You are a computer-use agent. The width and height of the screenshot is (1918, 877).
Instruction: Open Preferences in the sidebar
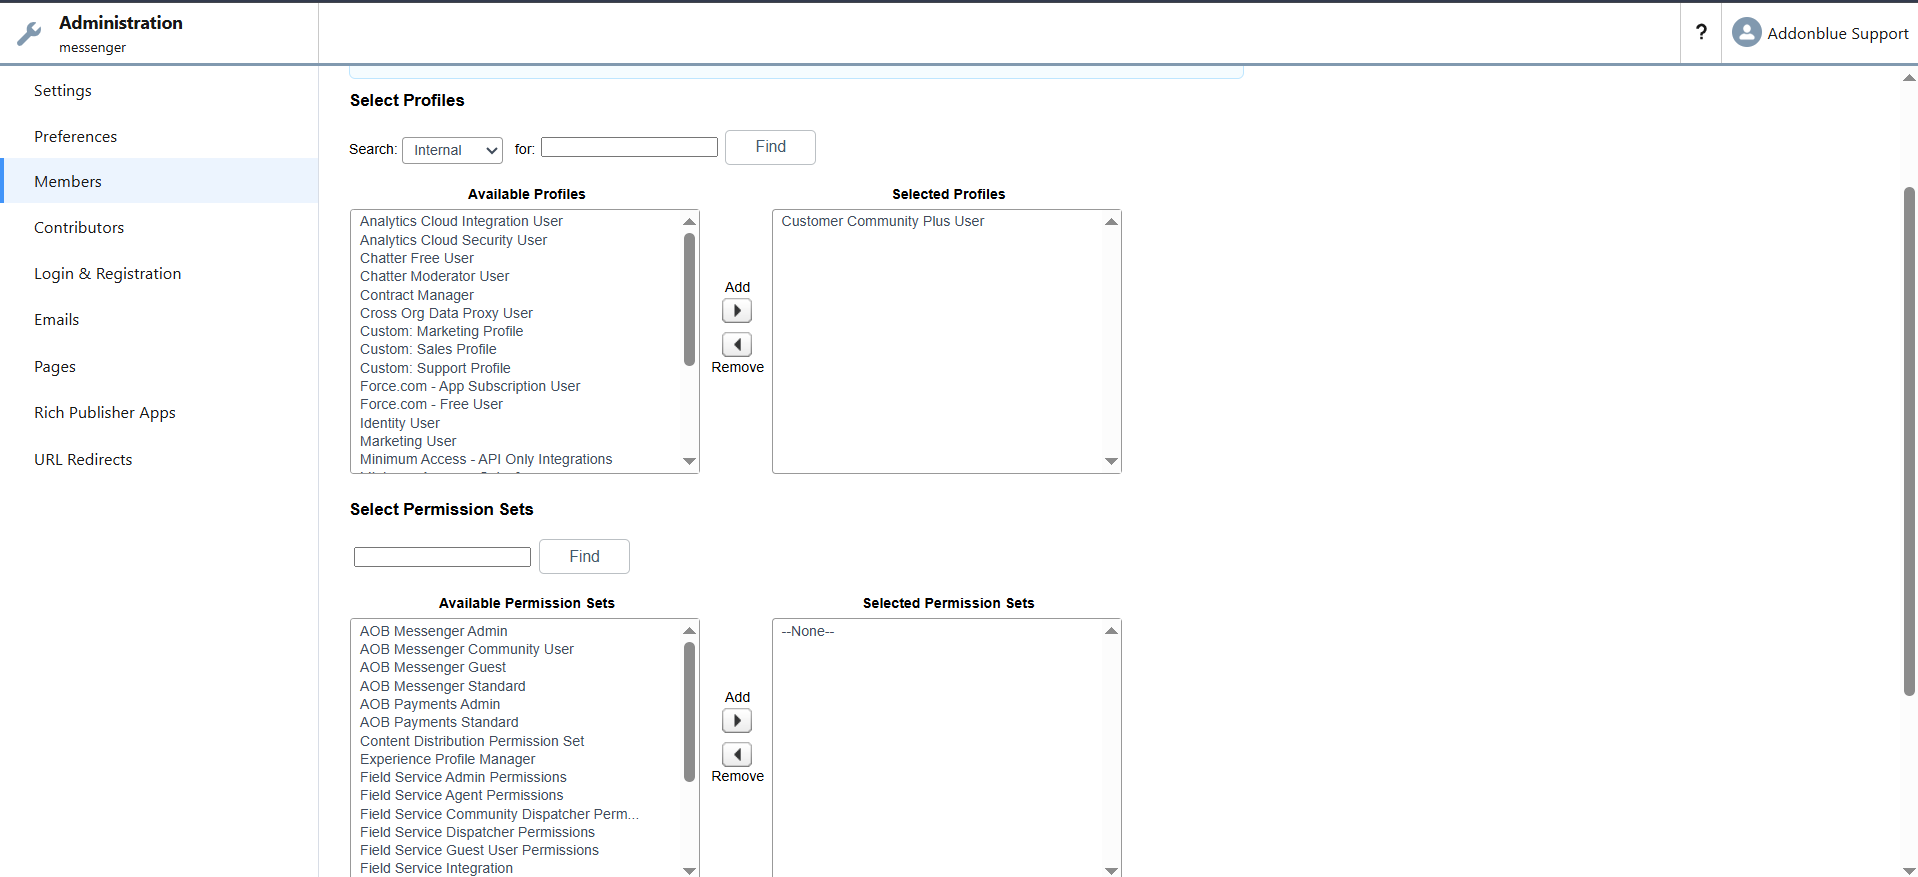[x=75, y=136]
